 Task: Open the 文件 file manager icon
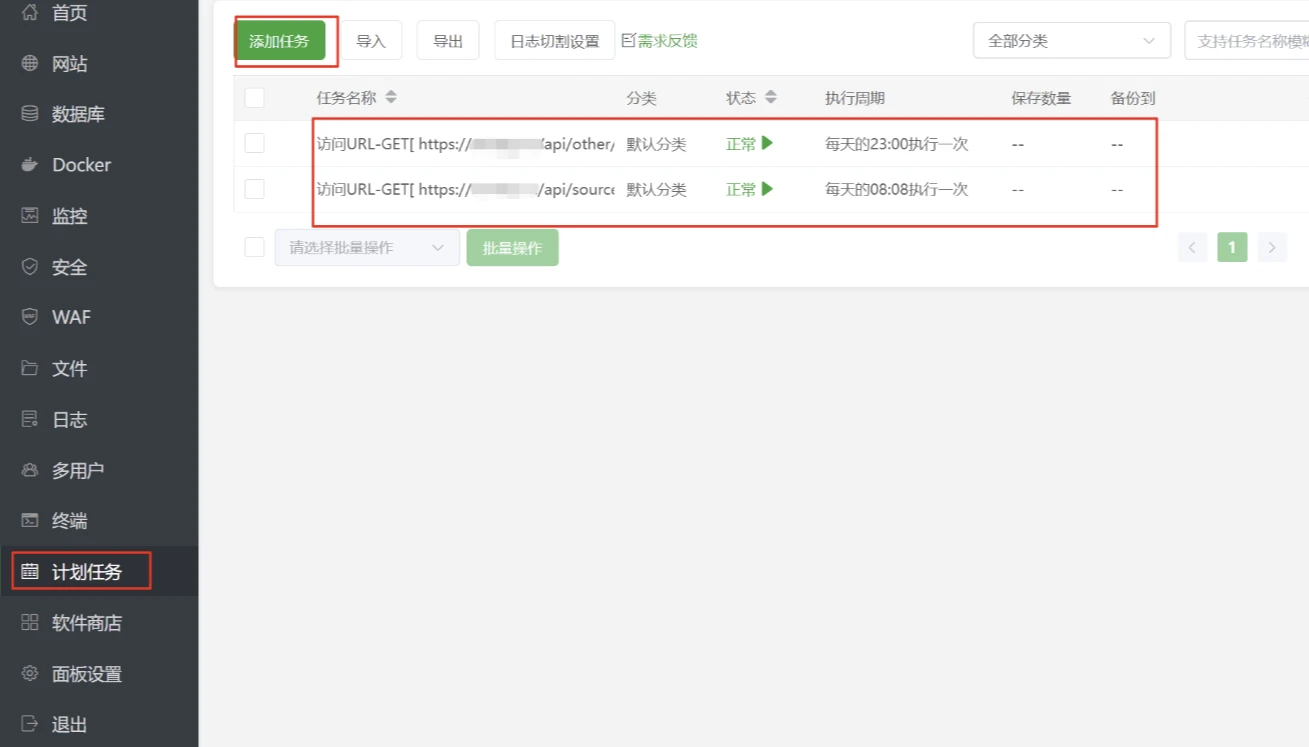66,368
